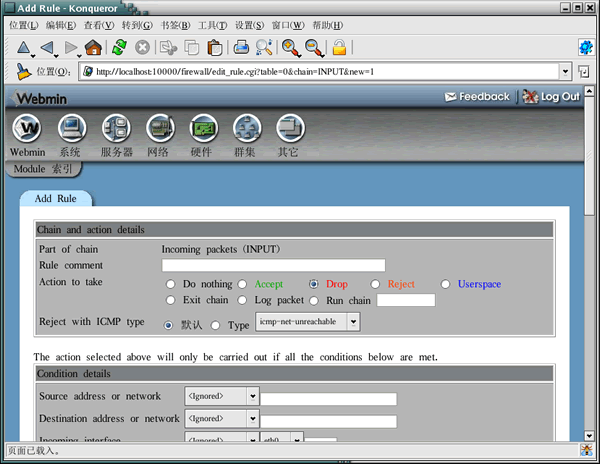Open Find in page magnifier icon

[x=264, y=47]
